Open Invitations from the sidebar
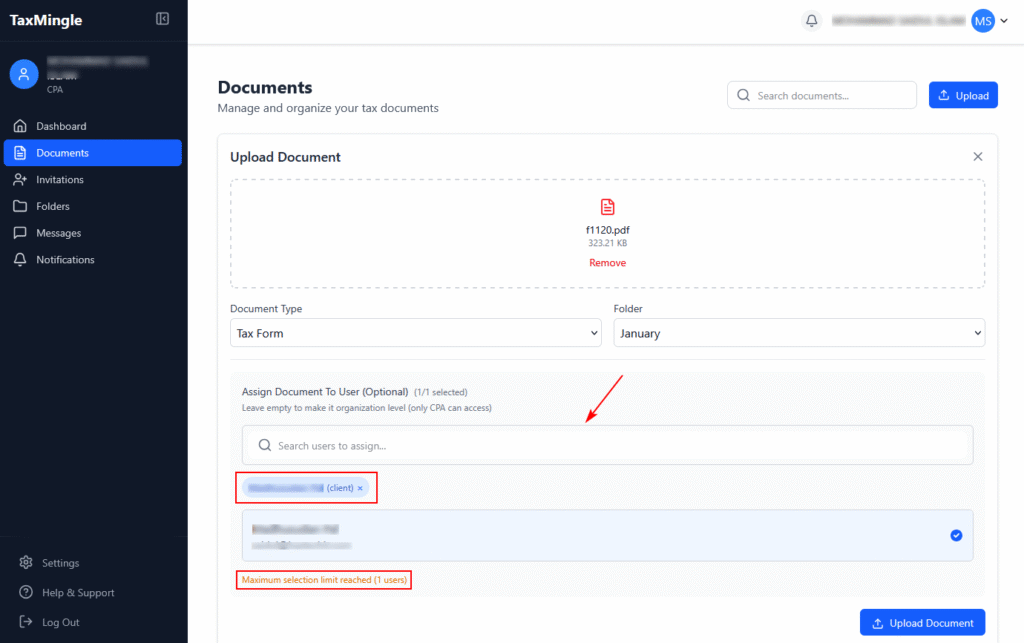This screenshot has width=1024, height=643. (60, 180)
